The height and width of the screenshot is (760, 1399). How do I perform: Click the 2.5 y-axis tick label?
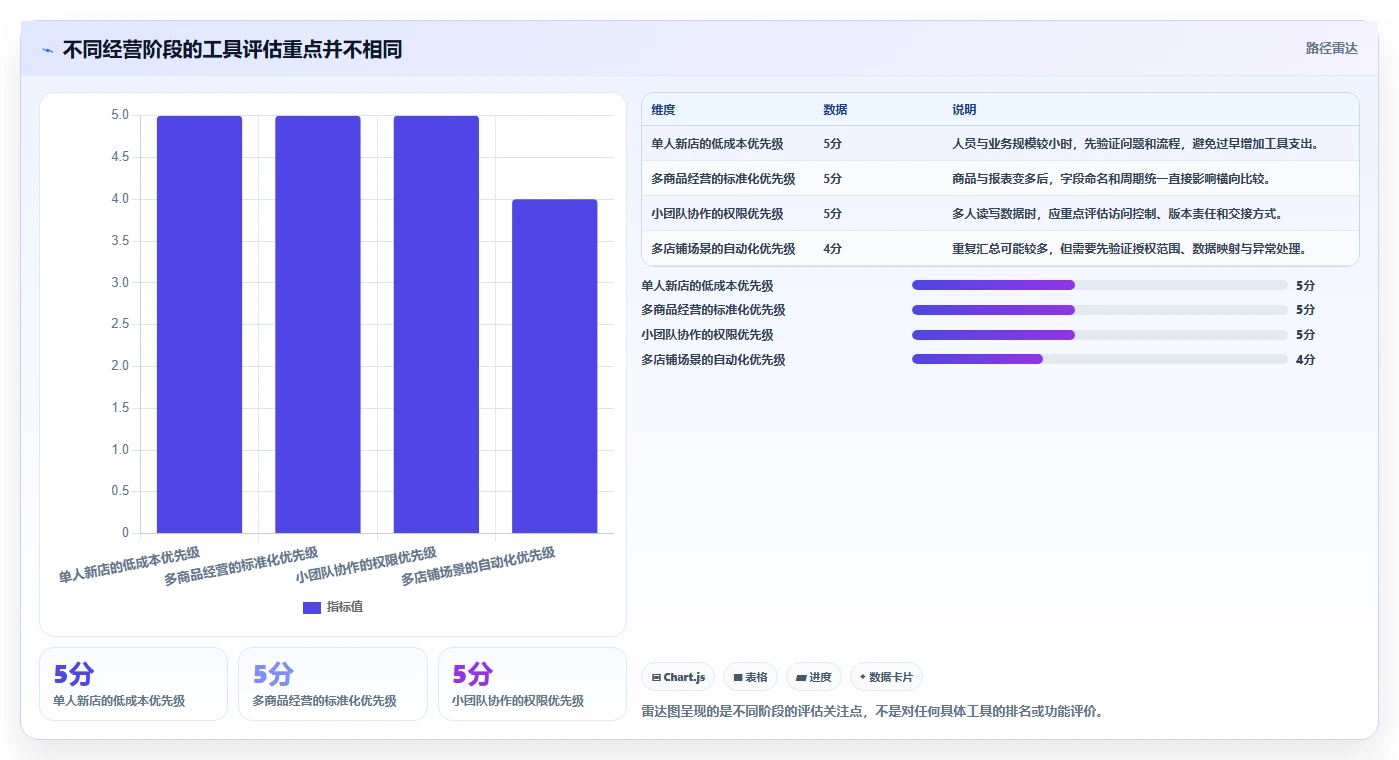[x=120, y=324]
